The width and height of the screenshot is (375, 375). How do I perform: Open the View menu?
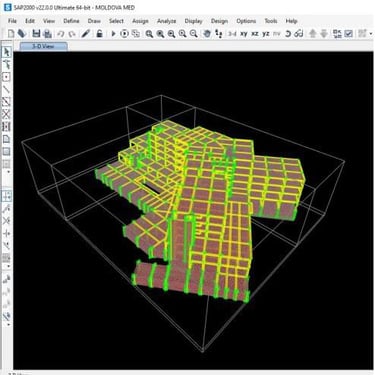(49, 21)
